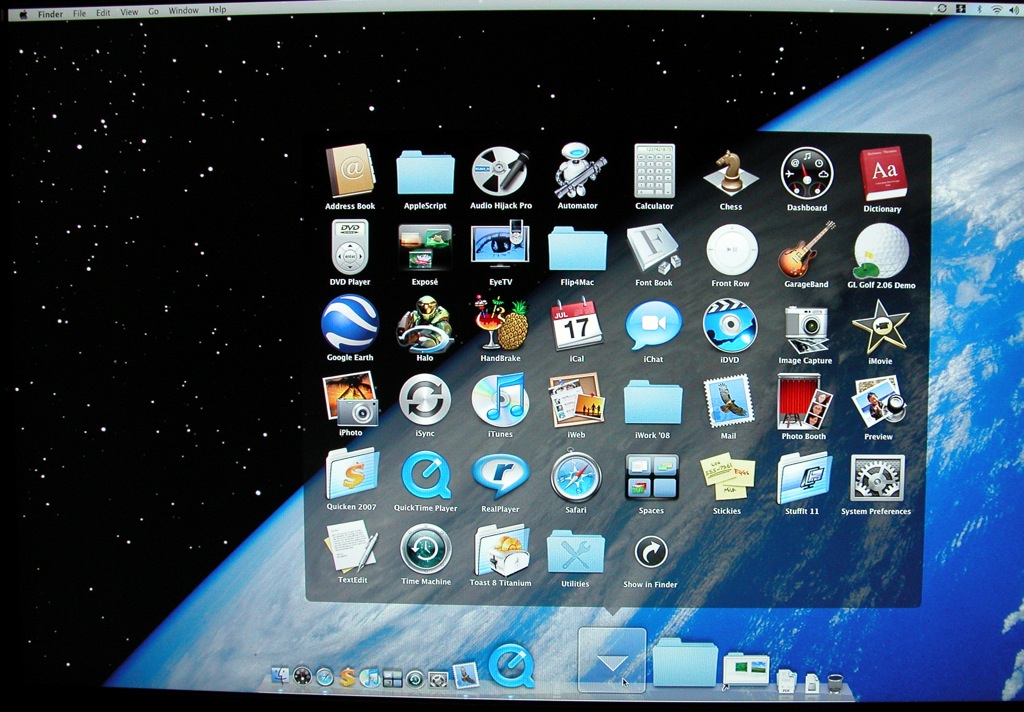
Task: Launch iSync
Action: click(x=424, y=400)
